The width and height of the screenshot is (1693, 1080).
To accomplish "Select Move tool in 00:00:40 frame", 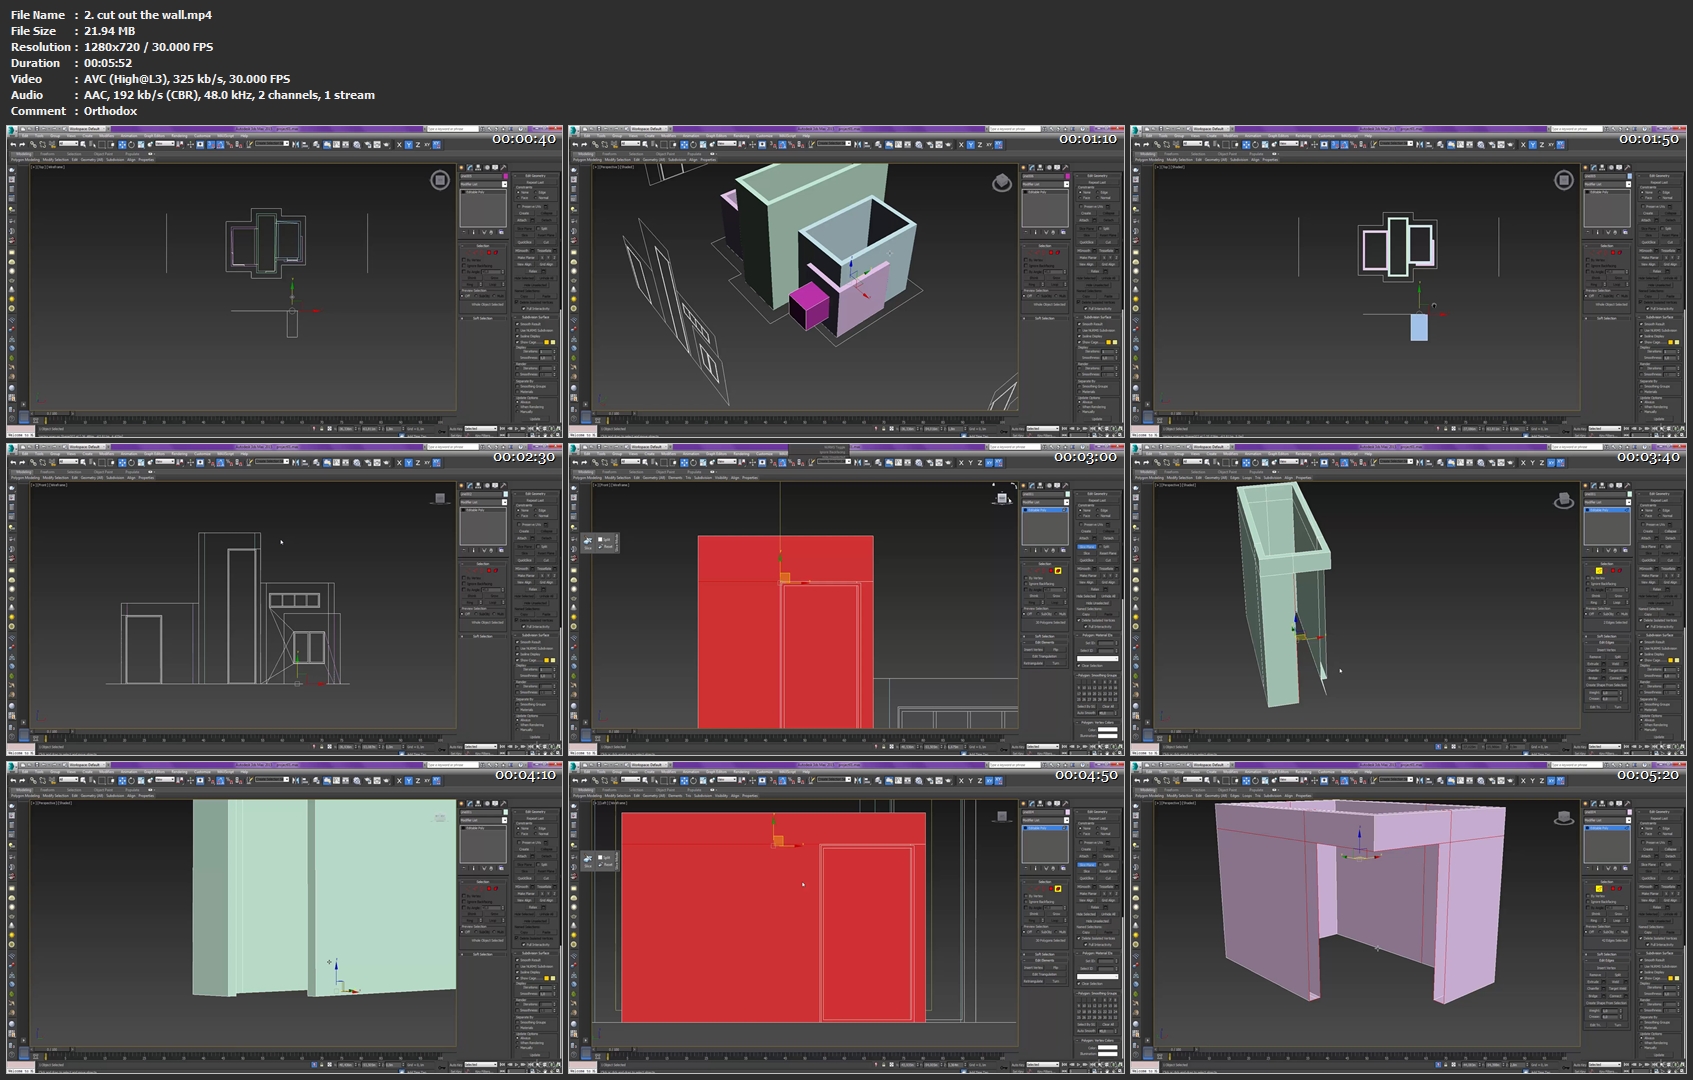I will tap(122, 145).
